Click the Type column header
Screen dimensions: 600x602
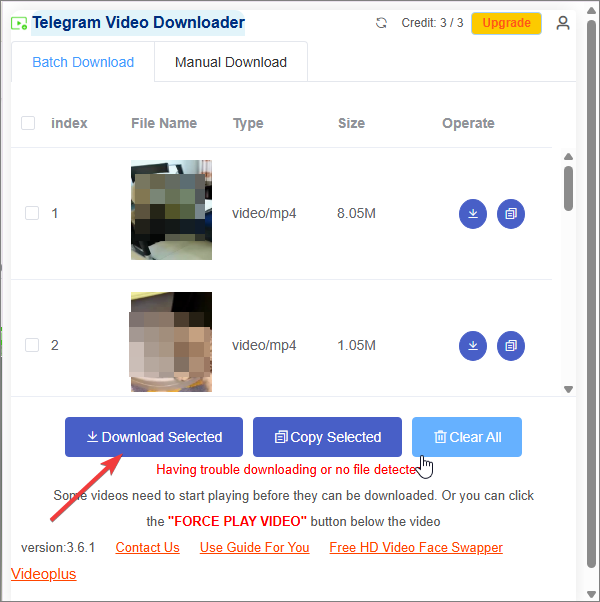coord(248,123)
